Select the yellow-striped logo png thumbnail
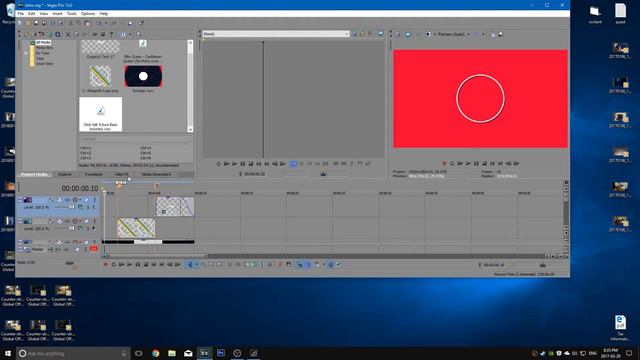Viewport: 640px width, 360px height. (100, 76)
